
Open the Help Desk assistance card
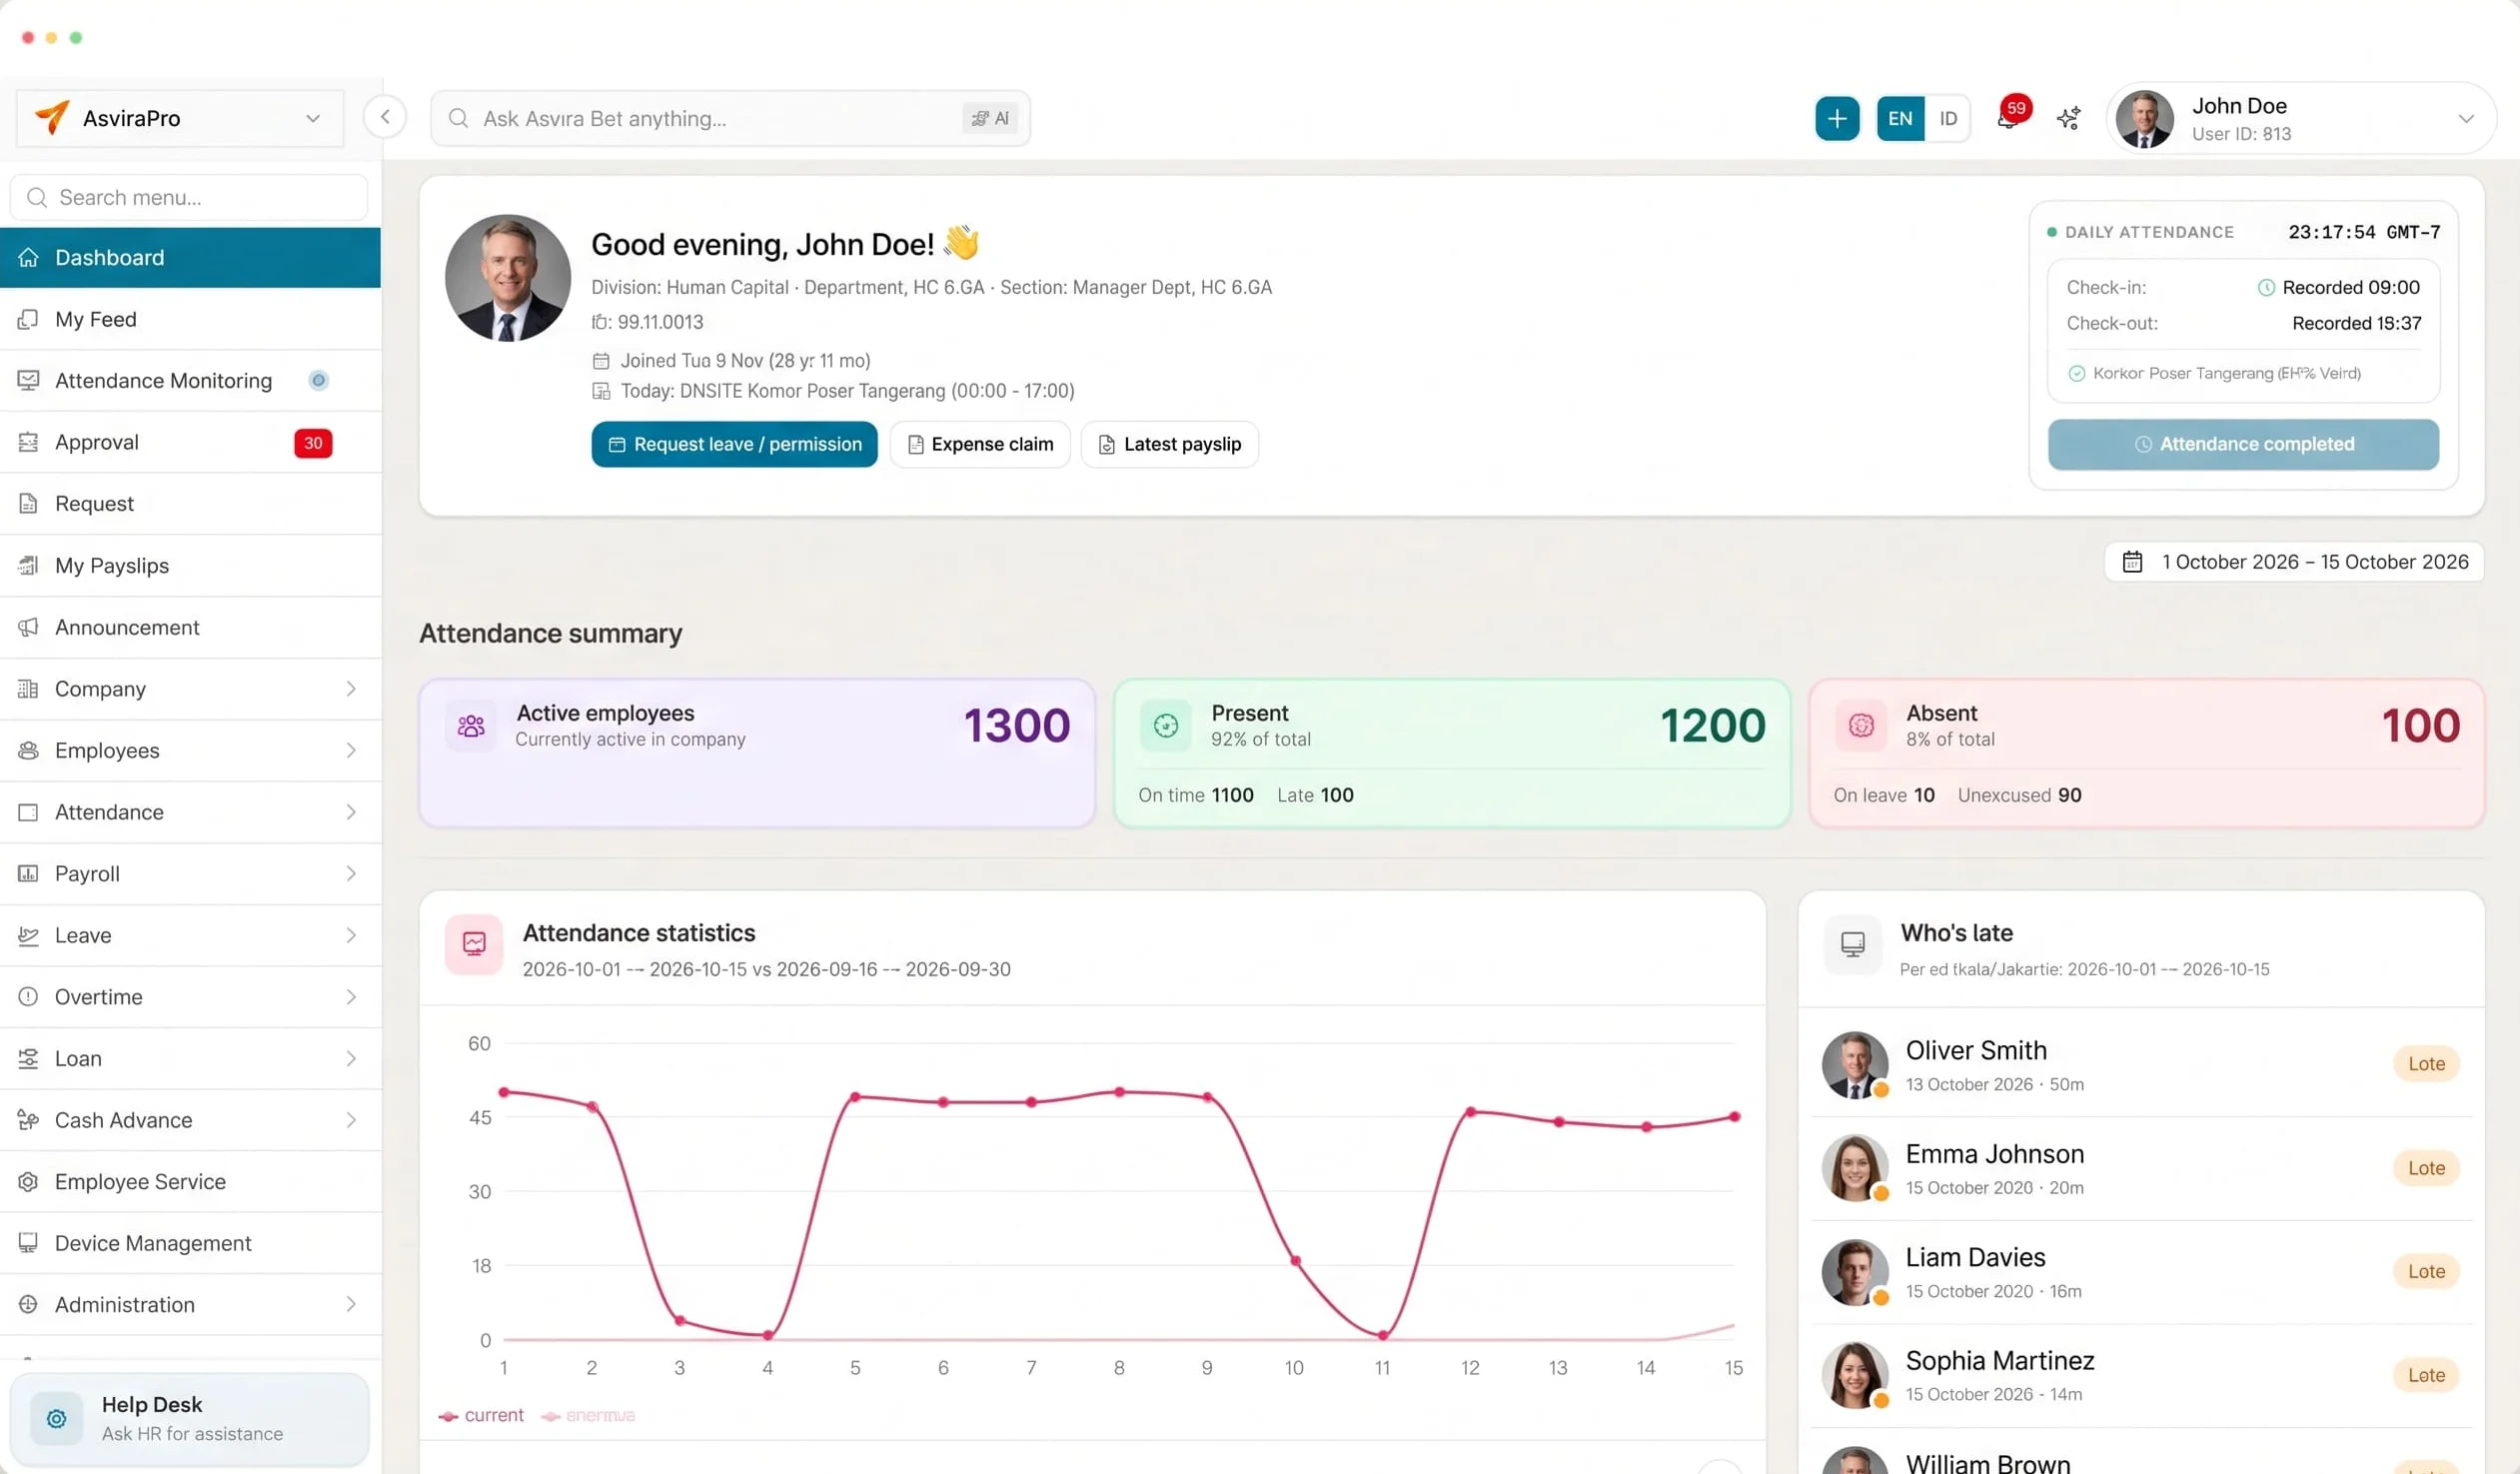click(x=189, y=1418)
